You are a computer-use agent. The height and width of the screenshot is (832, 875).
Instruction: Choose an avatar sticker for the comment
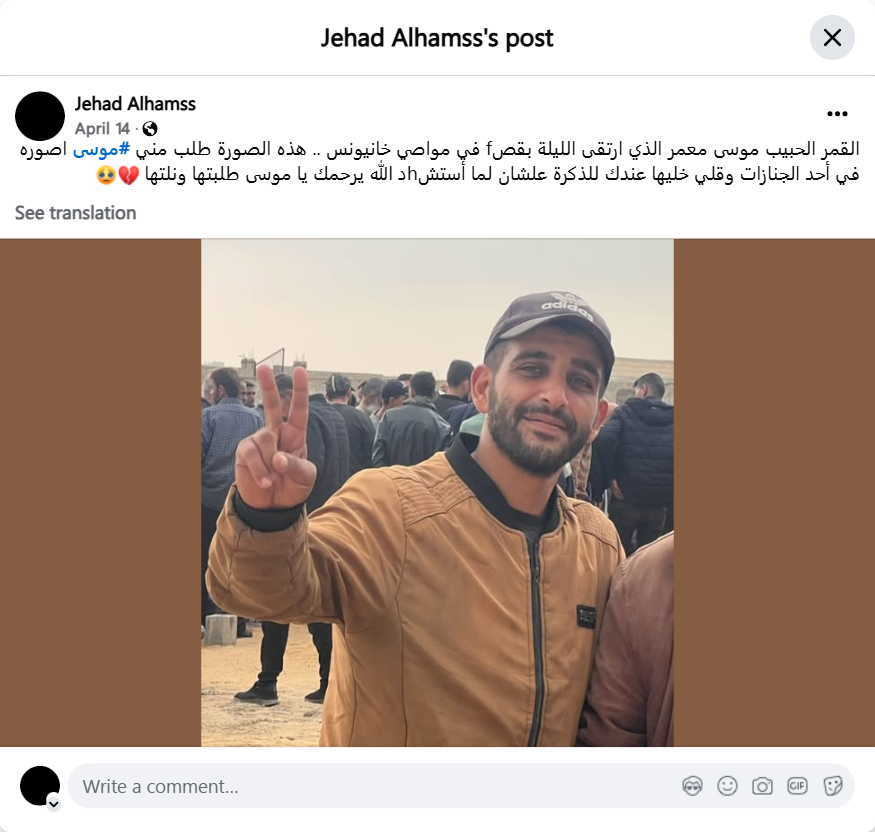coord(692,786)
